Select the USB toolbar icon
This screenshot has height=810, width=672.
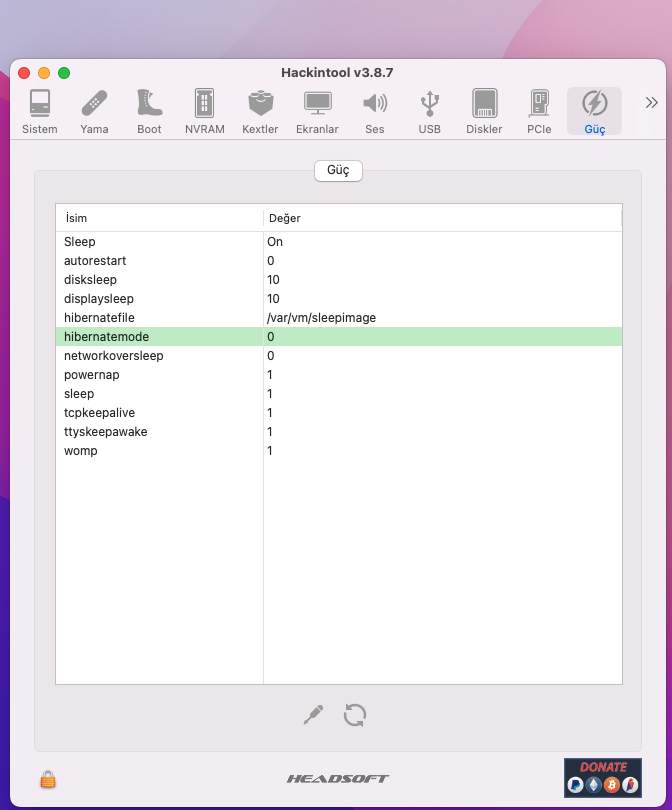[430, 111]
